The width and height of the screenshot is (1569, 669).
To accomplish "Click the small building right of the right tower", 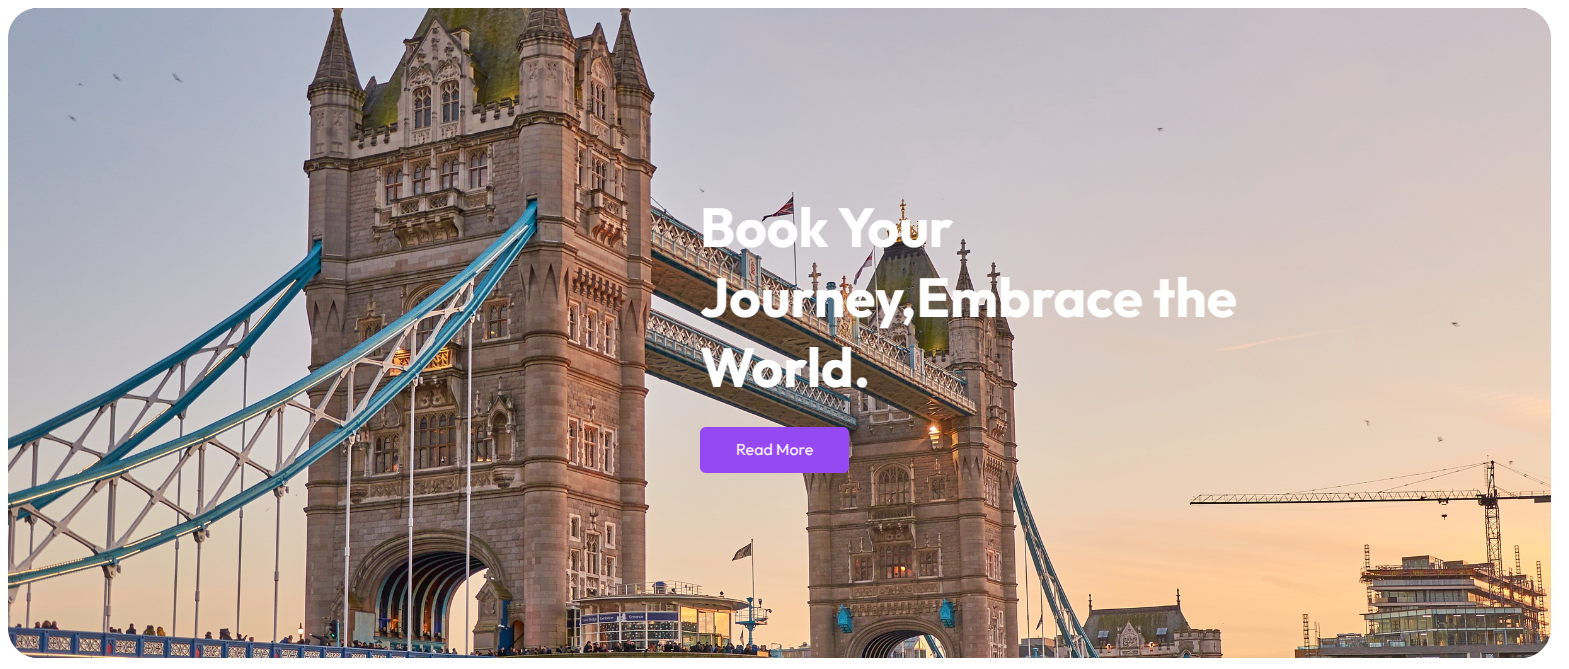I will [x=1150, y=628].
